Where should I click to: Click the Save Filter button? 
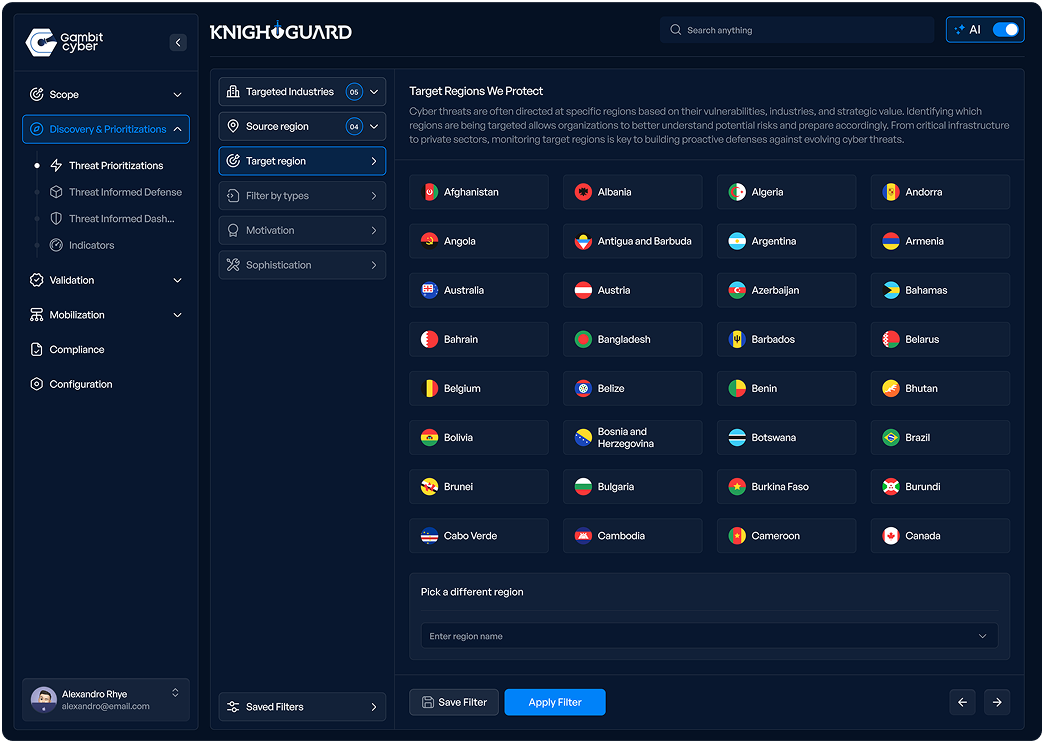tap(454, 702)
